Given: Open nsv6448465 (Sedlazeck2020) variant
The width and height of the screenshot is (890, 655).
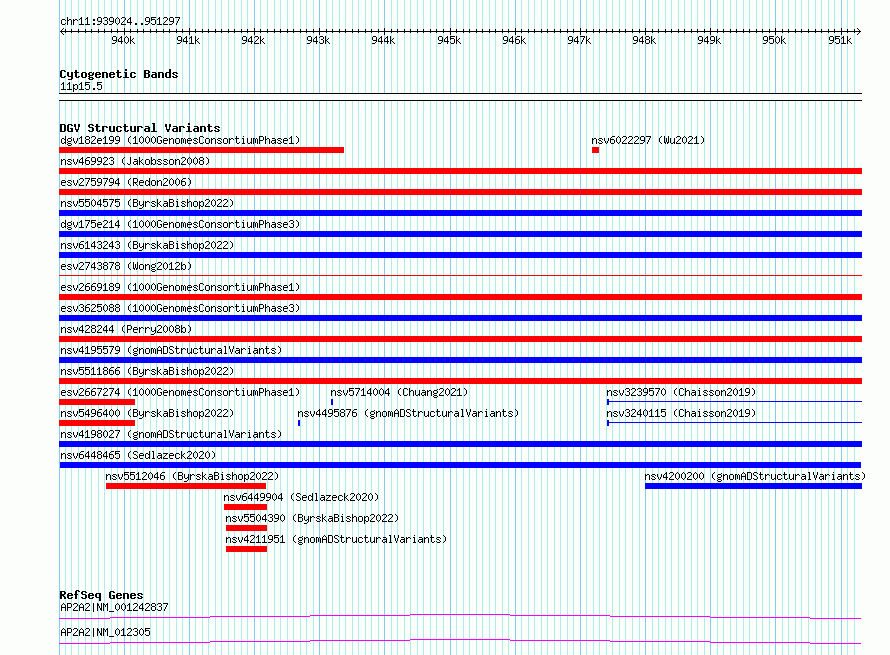Looking at the screenshot, I should (138, 455).
